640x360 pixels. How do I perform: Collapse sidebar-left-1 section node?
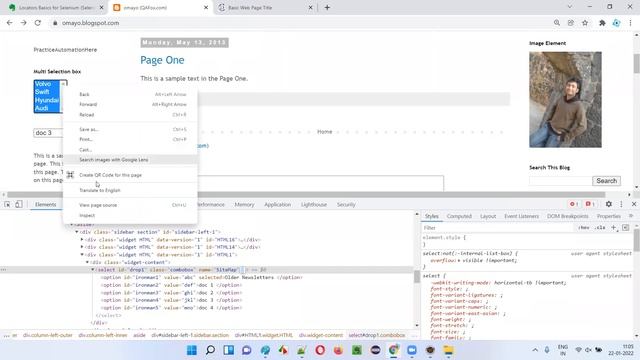(76, 232)
